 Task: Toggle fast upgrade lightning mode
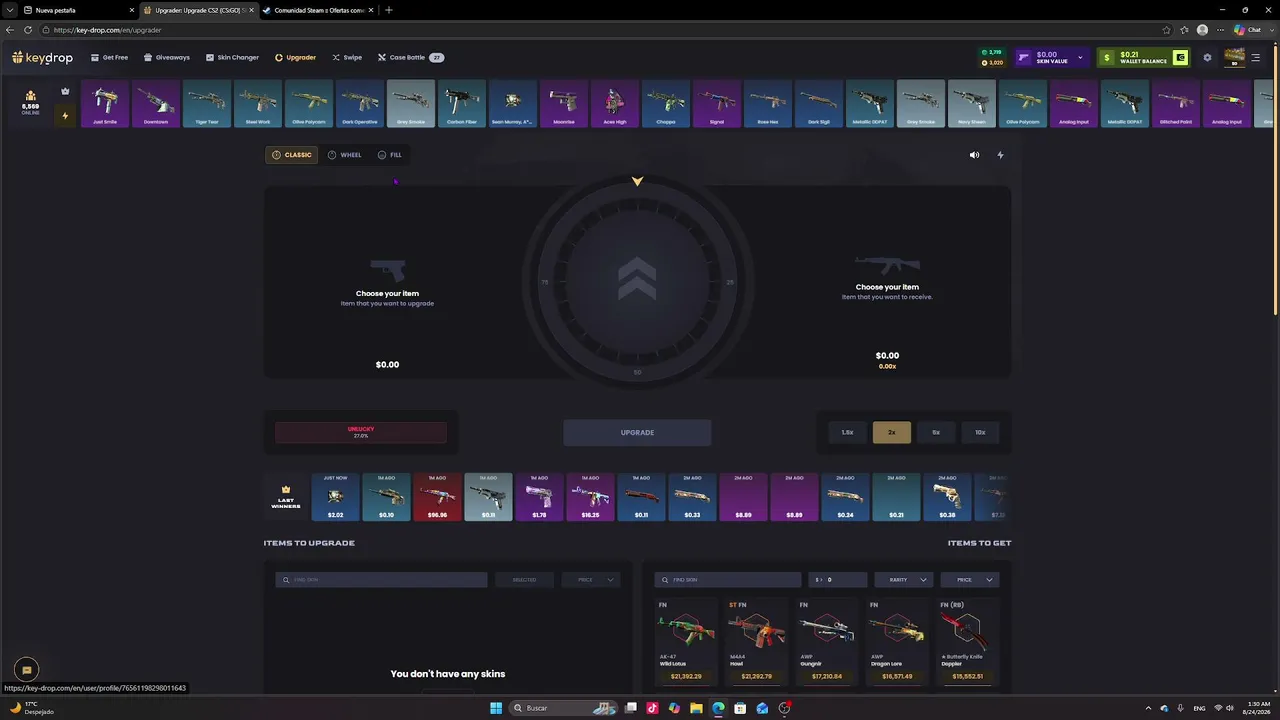(x=1000, y=155)
